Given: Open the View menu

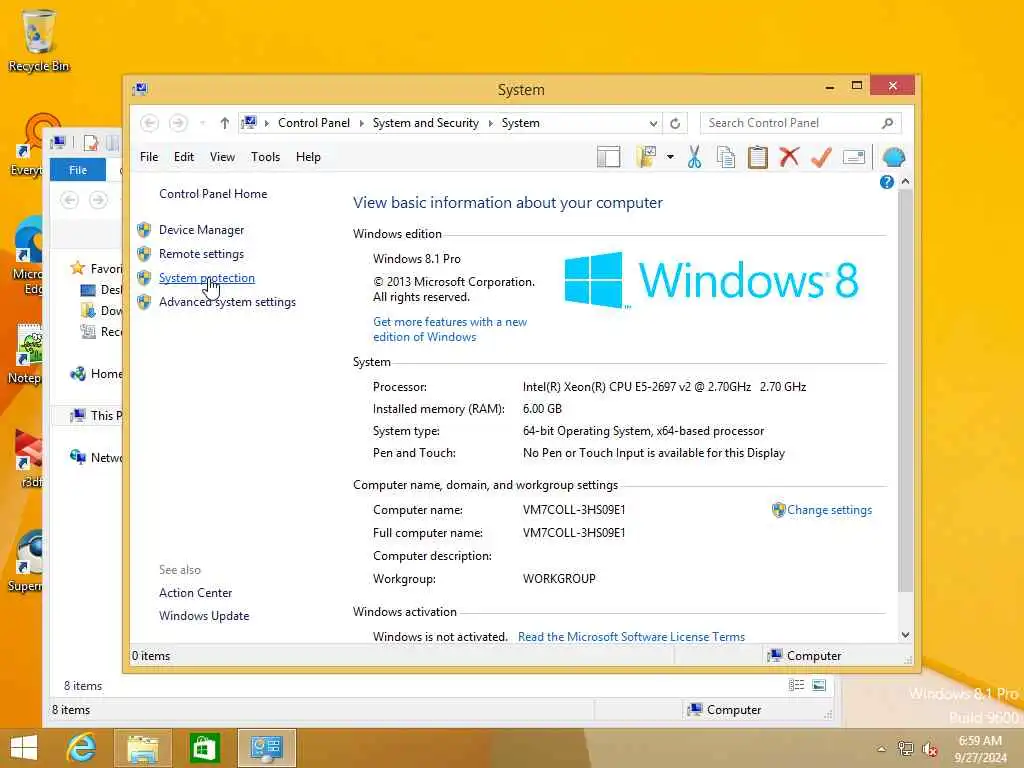Looking at the screenshot, I should coord(222,157).
